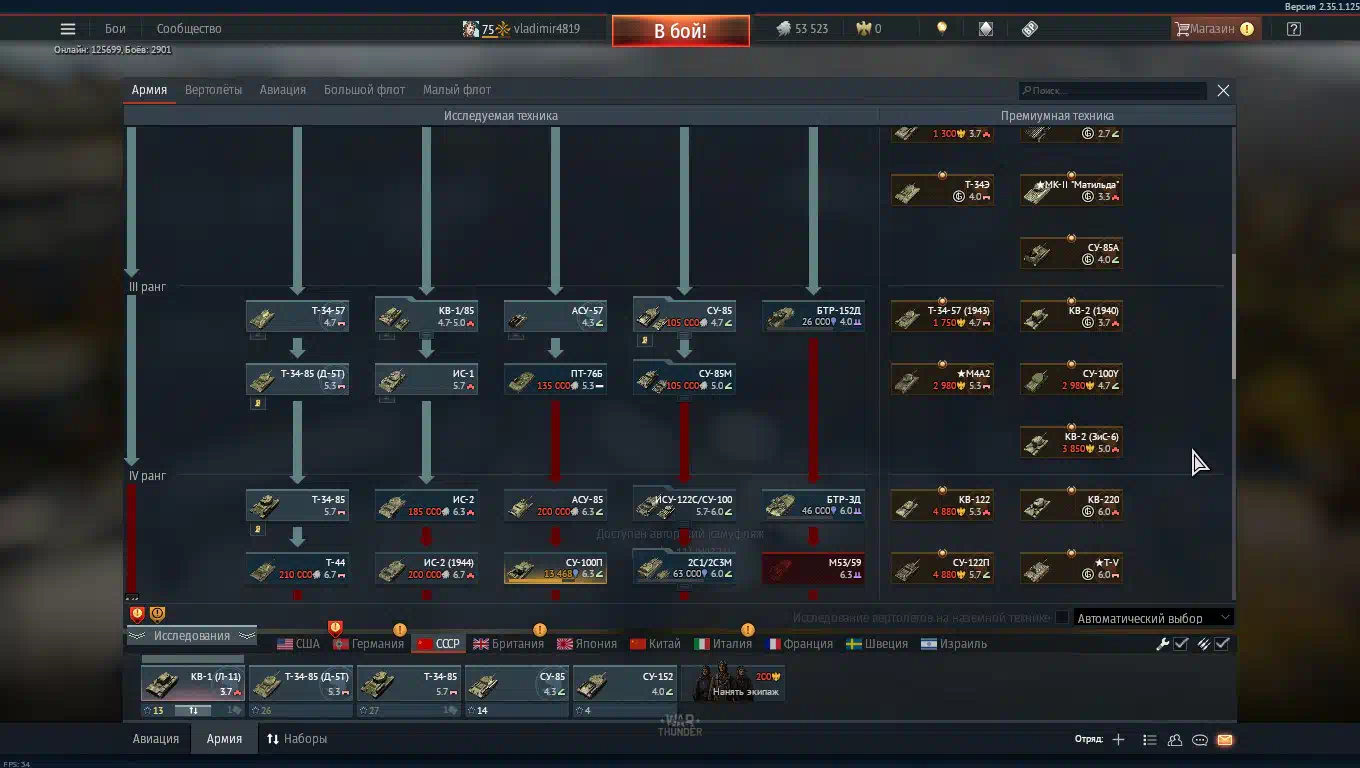Open the diamond-shaped inventory icon
The image size is (1360, 768).
pos(986,29)
